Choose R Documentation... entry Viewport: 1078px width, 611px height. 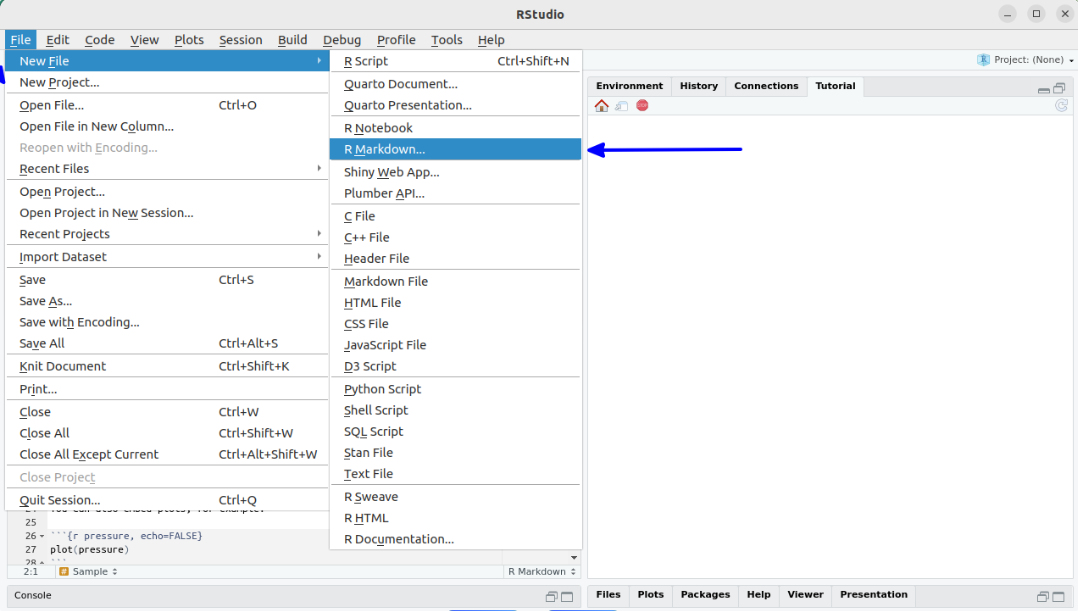[455, 540]
